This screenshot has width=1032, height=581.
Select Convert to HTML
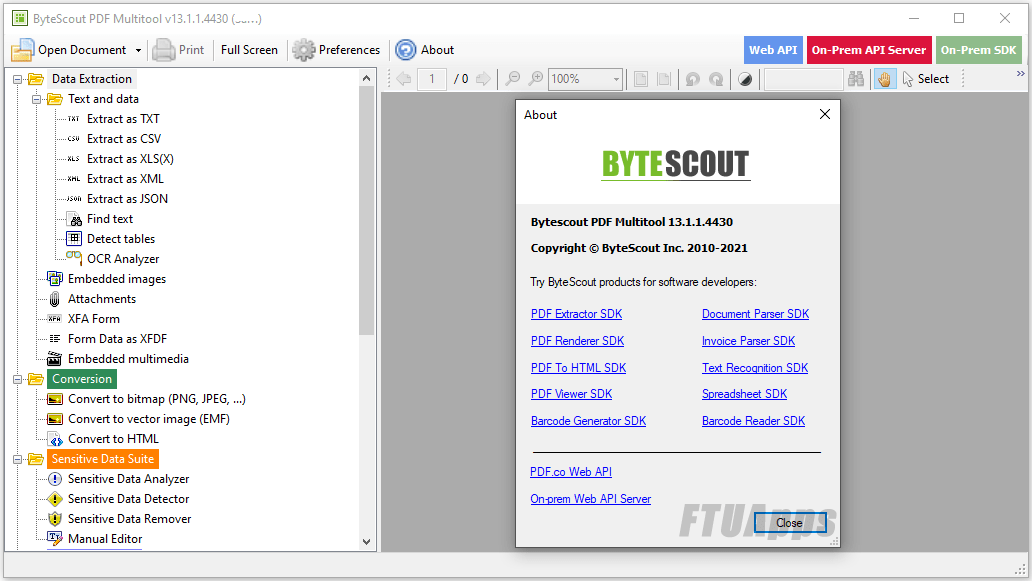(113, 439)
